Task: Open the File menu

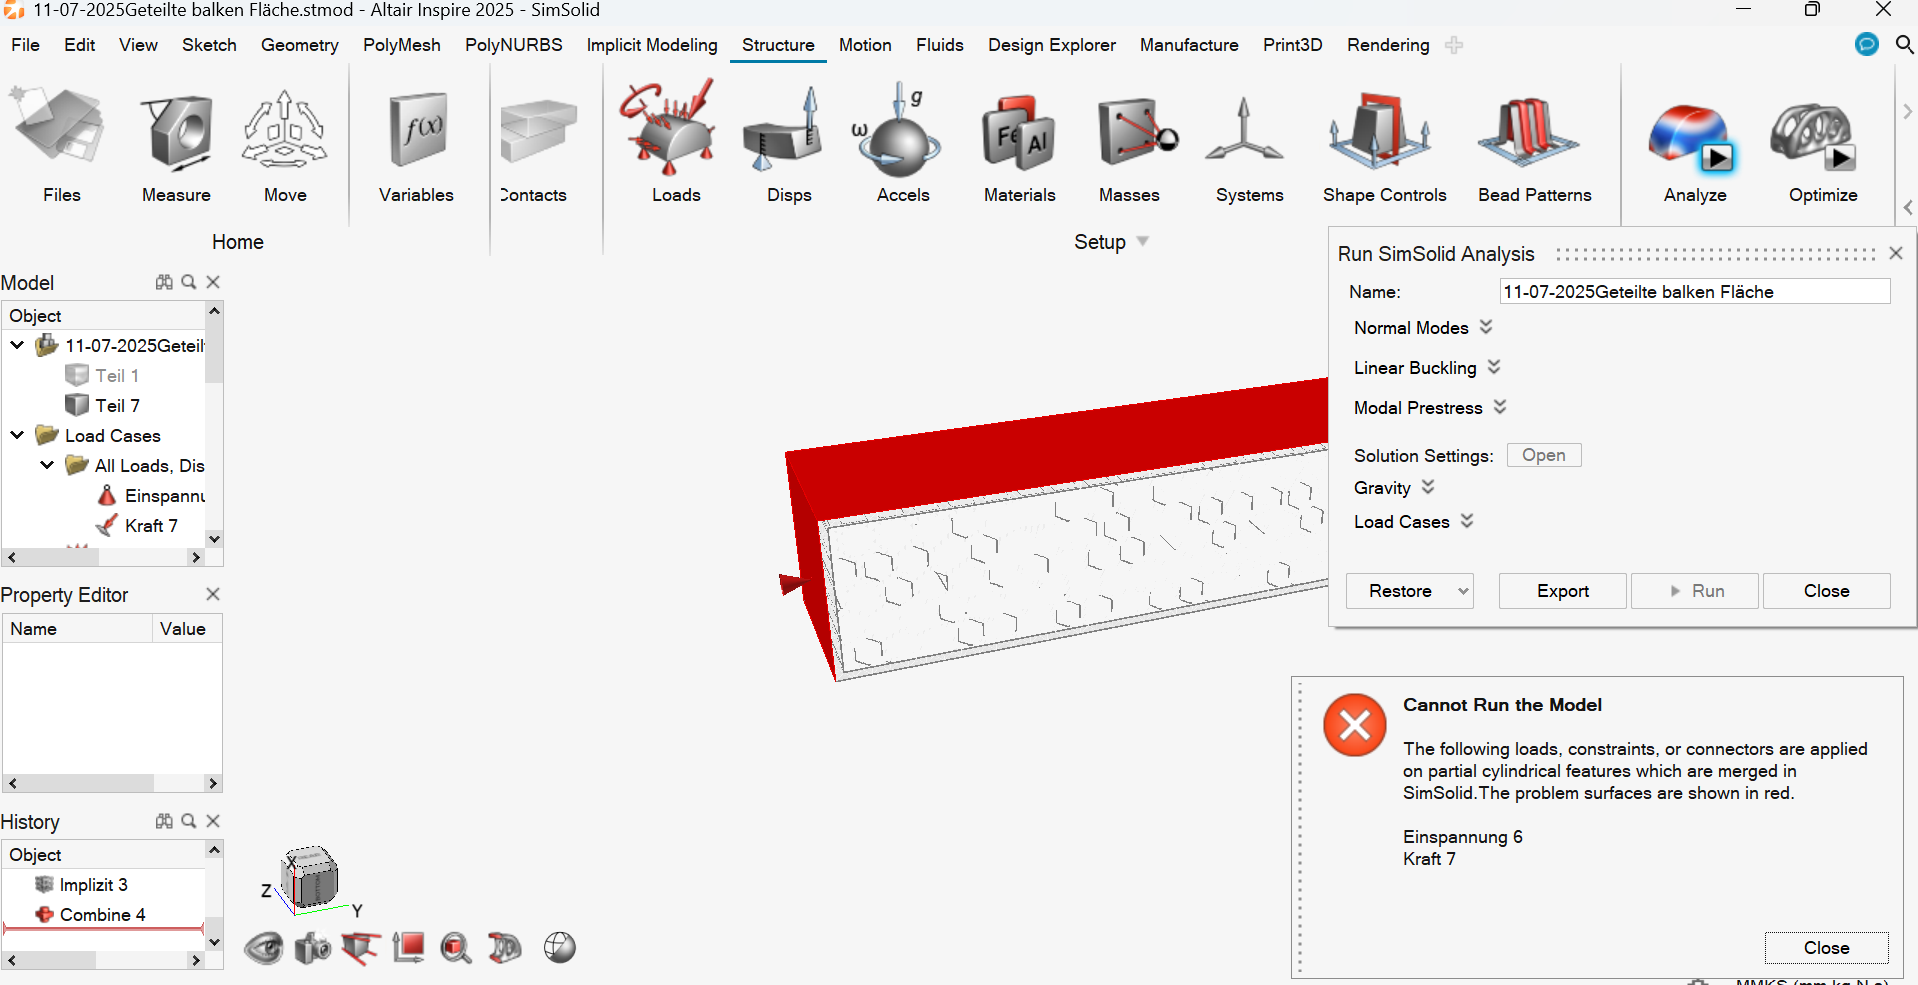Action: (x=25, y=45)
